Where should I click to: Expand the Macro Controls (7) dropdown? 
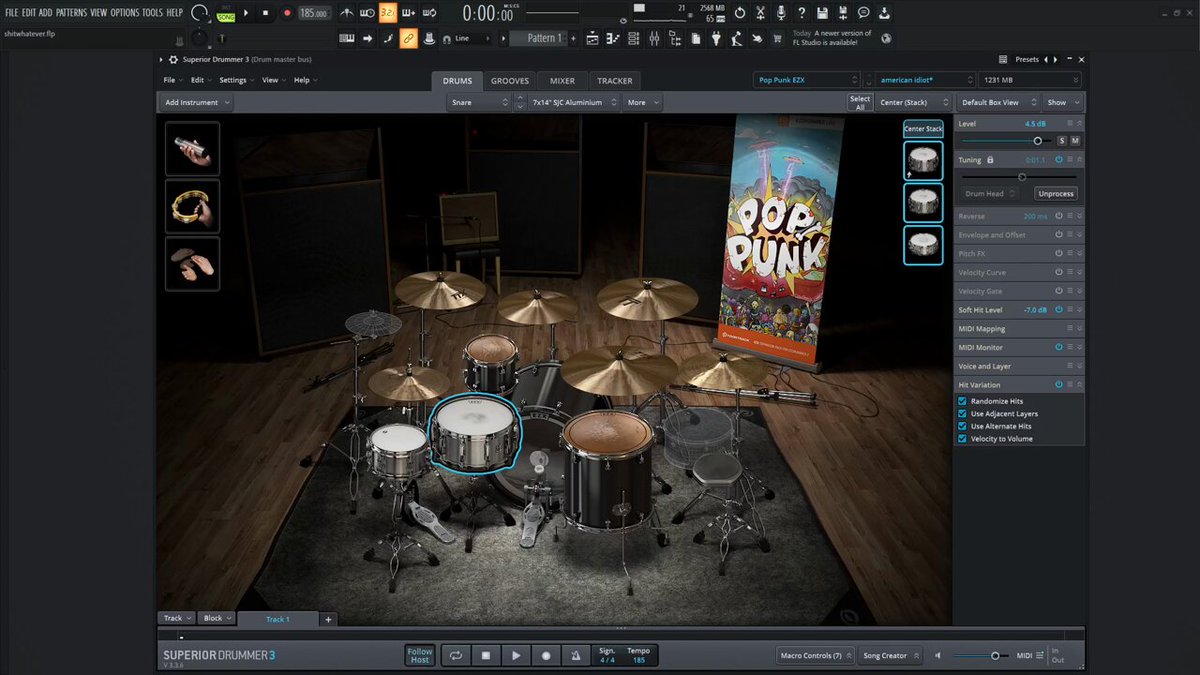point(815,656)
